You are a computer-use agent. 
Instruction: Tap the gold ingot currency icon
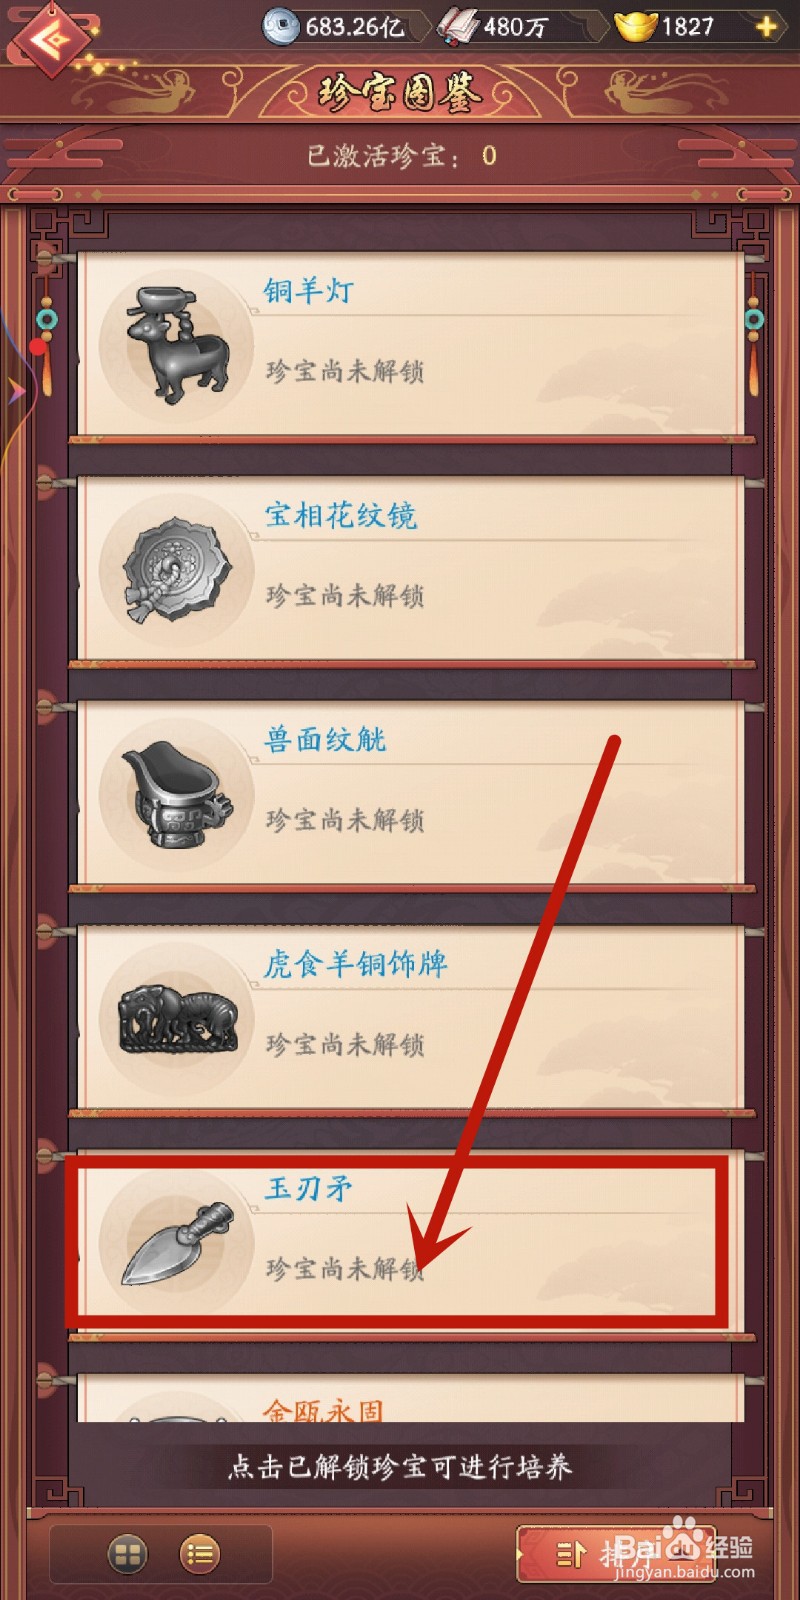635,27
